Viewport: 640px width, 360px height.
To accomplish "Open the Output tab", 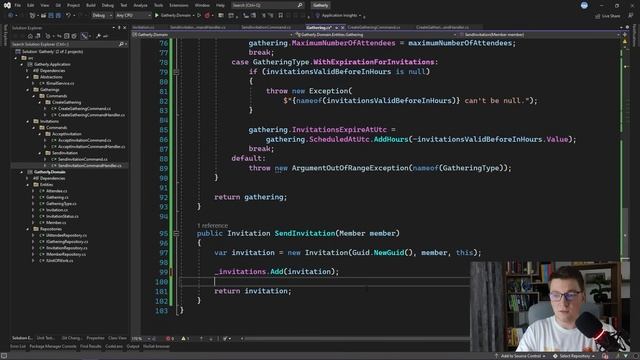I will (x=133, y=346).
